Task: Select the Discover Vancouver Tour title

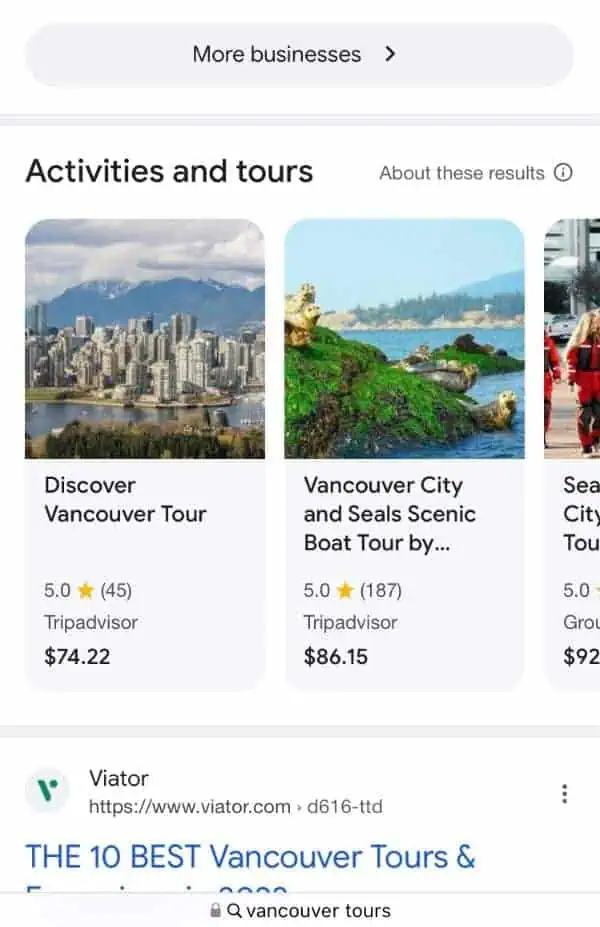Action: [x=125, y=499]
